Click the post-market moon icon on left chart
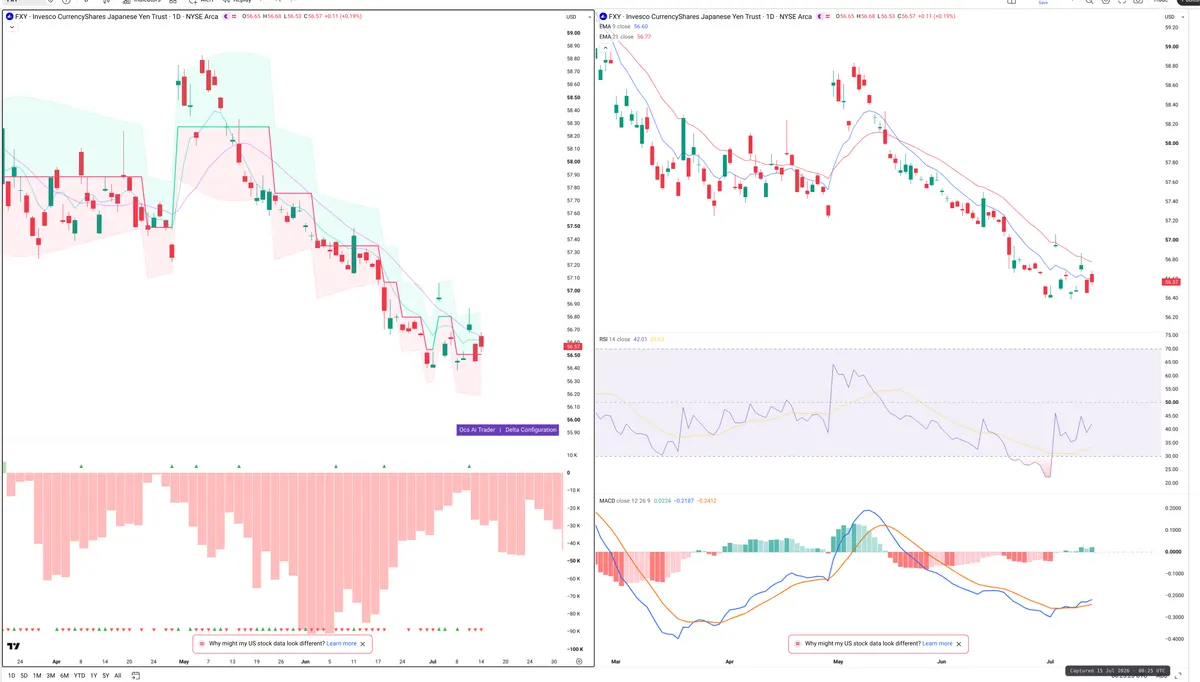 tap(226, 16)
